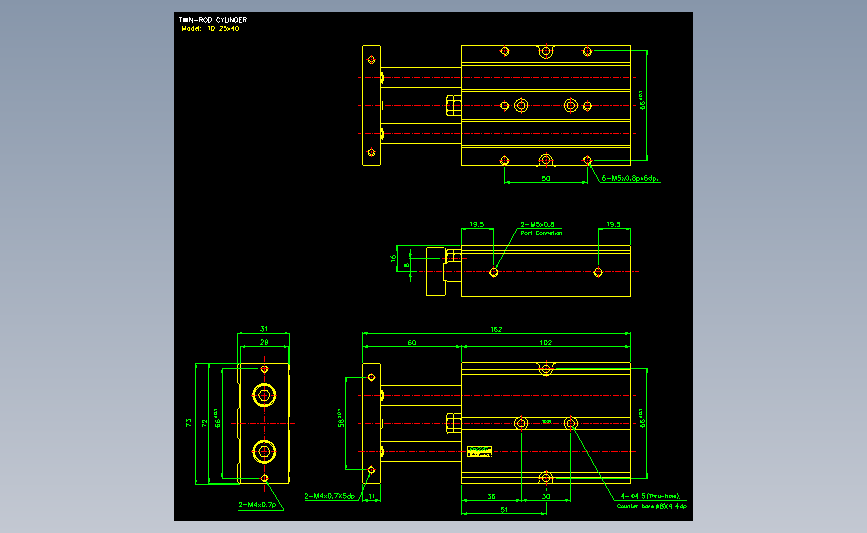Select the '30' bottom dimension text
Screen dimensions: 867x533
click(546, 497)
